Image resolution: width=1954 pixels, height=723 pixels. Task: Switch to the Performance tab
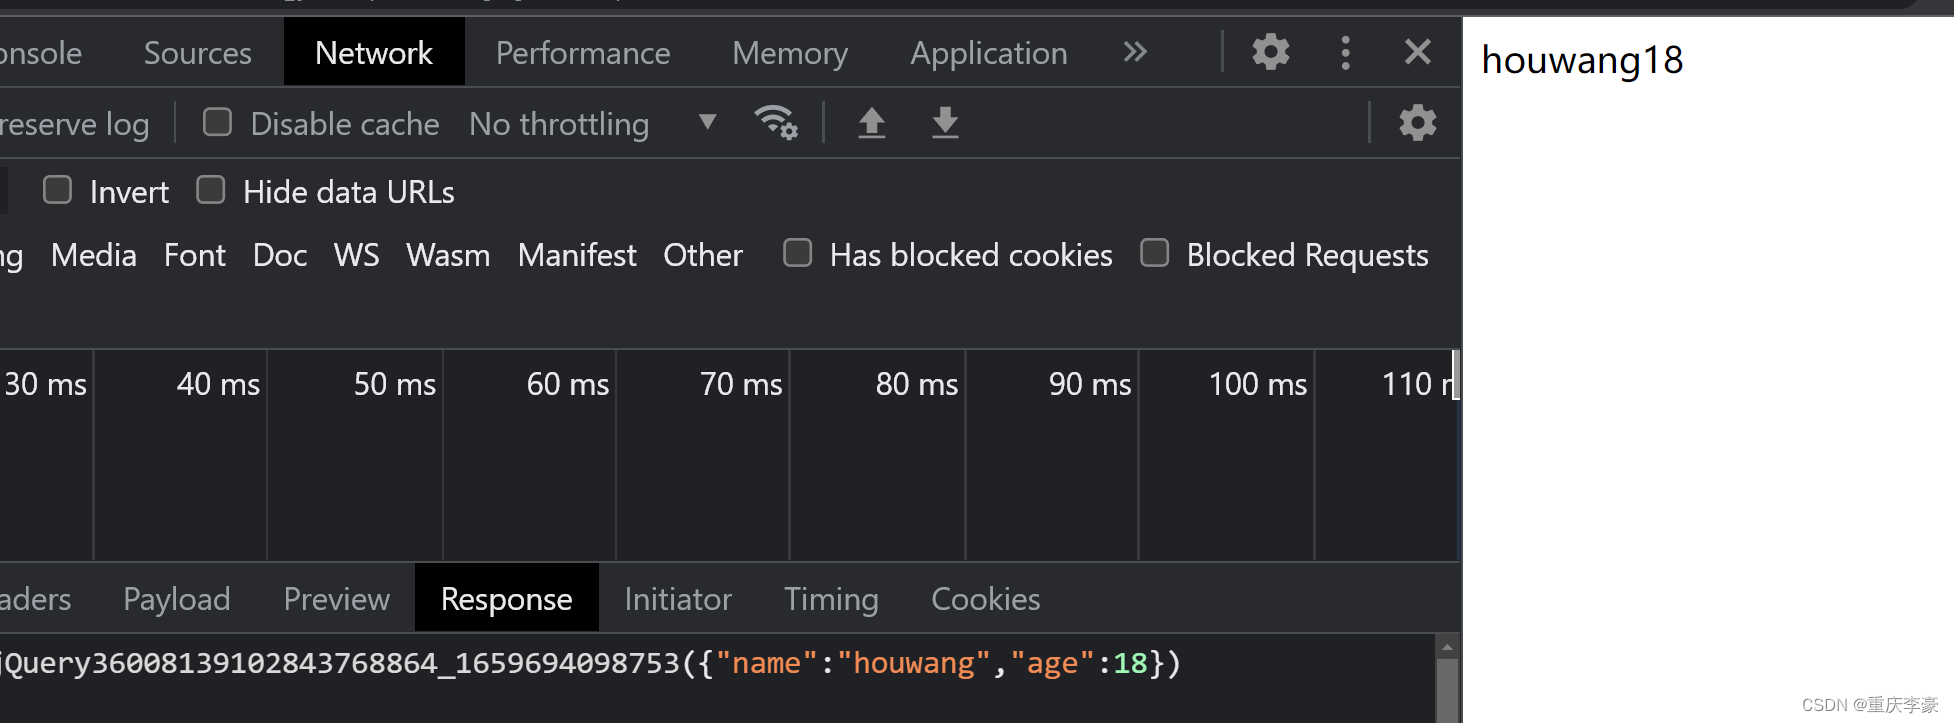tap(583, 53)
